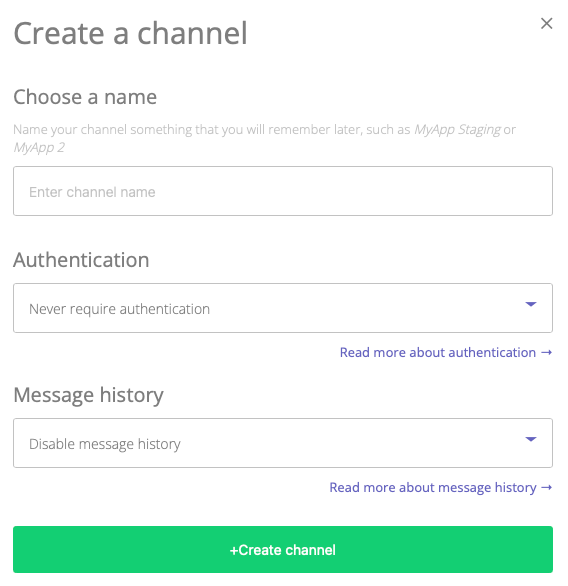
Task: Click the Authentication section heading
Action: click(x=81, y=260)
